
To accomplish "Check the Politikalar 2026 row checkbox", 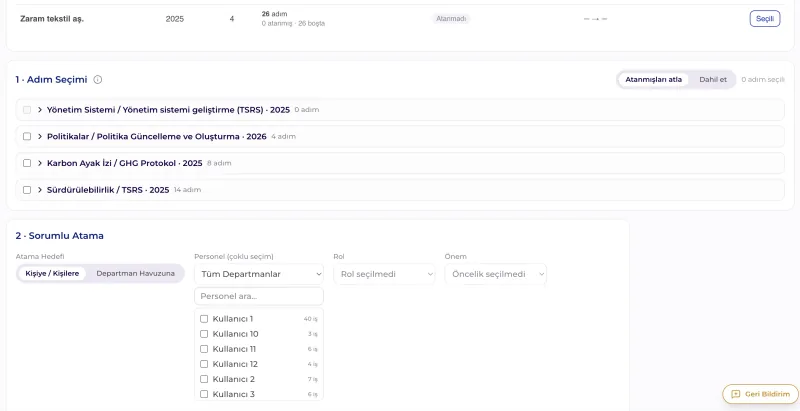I will pos(27,137).
